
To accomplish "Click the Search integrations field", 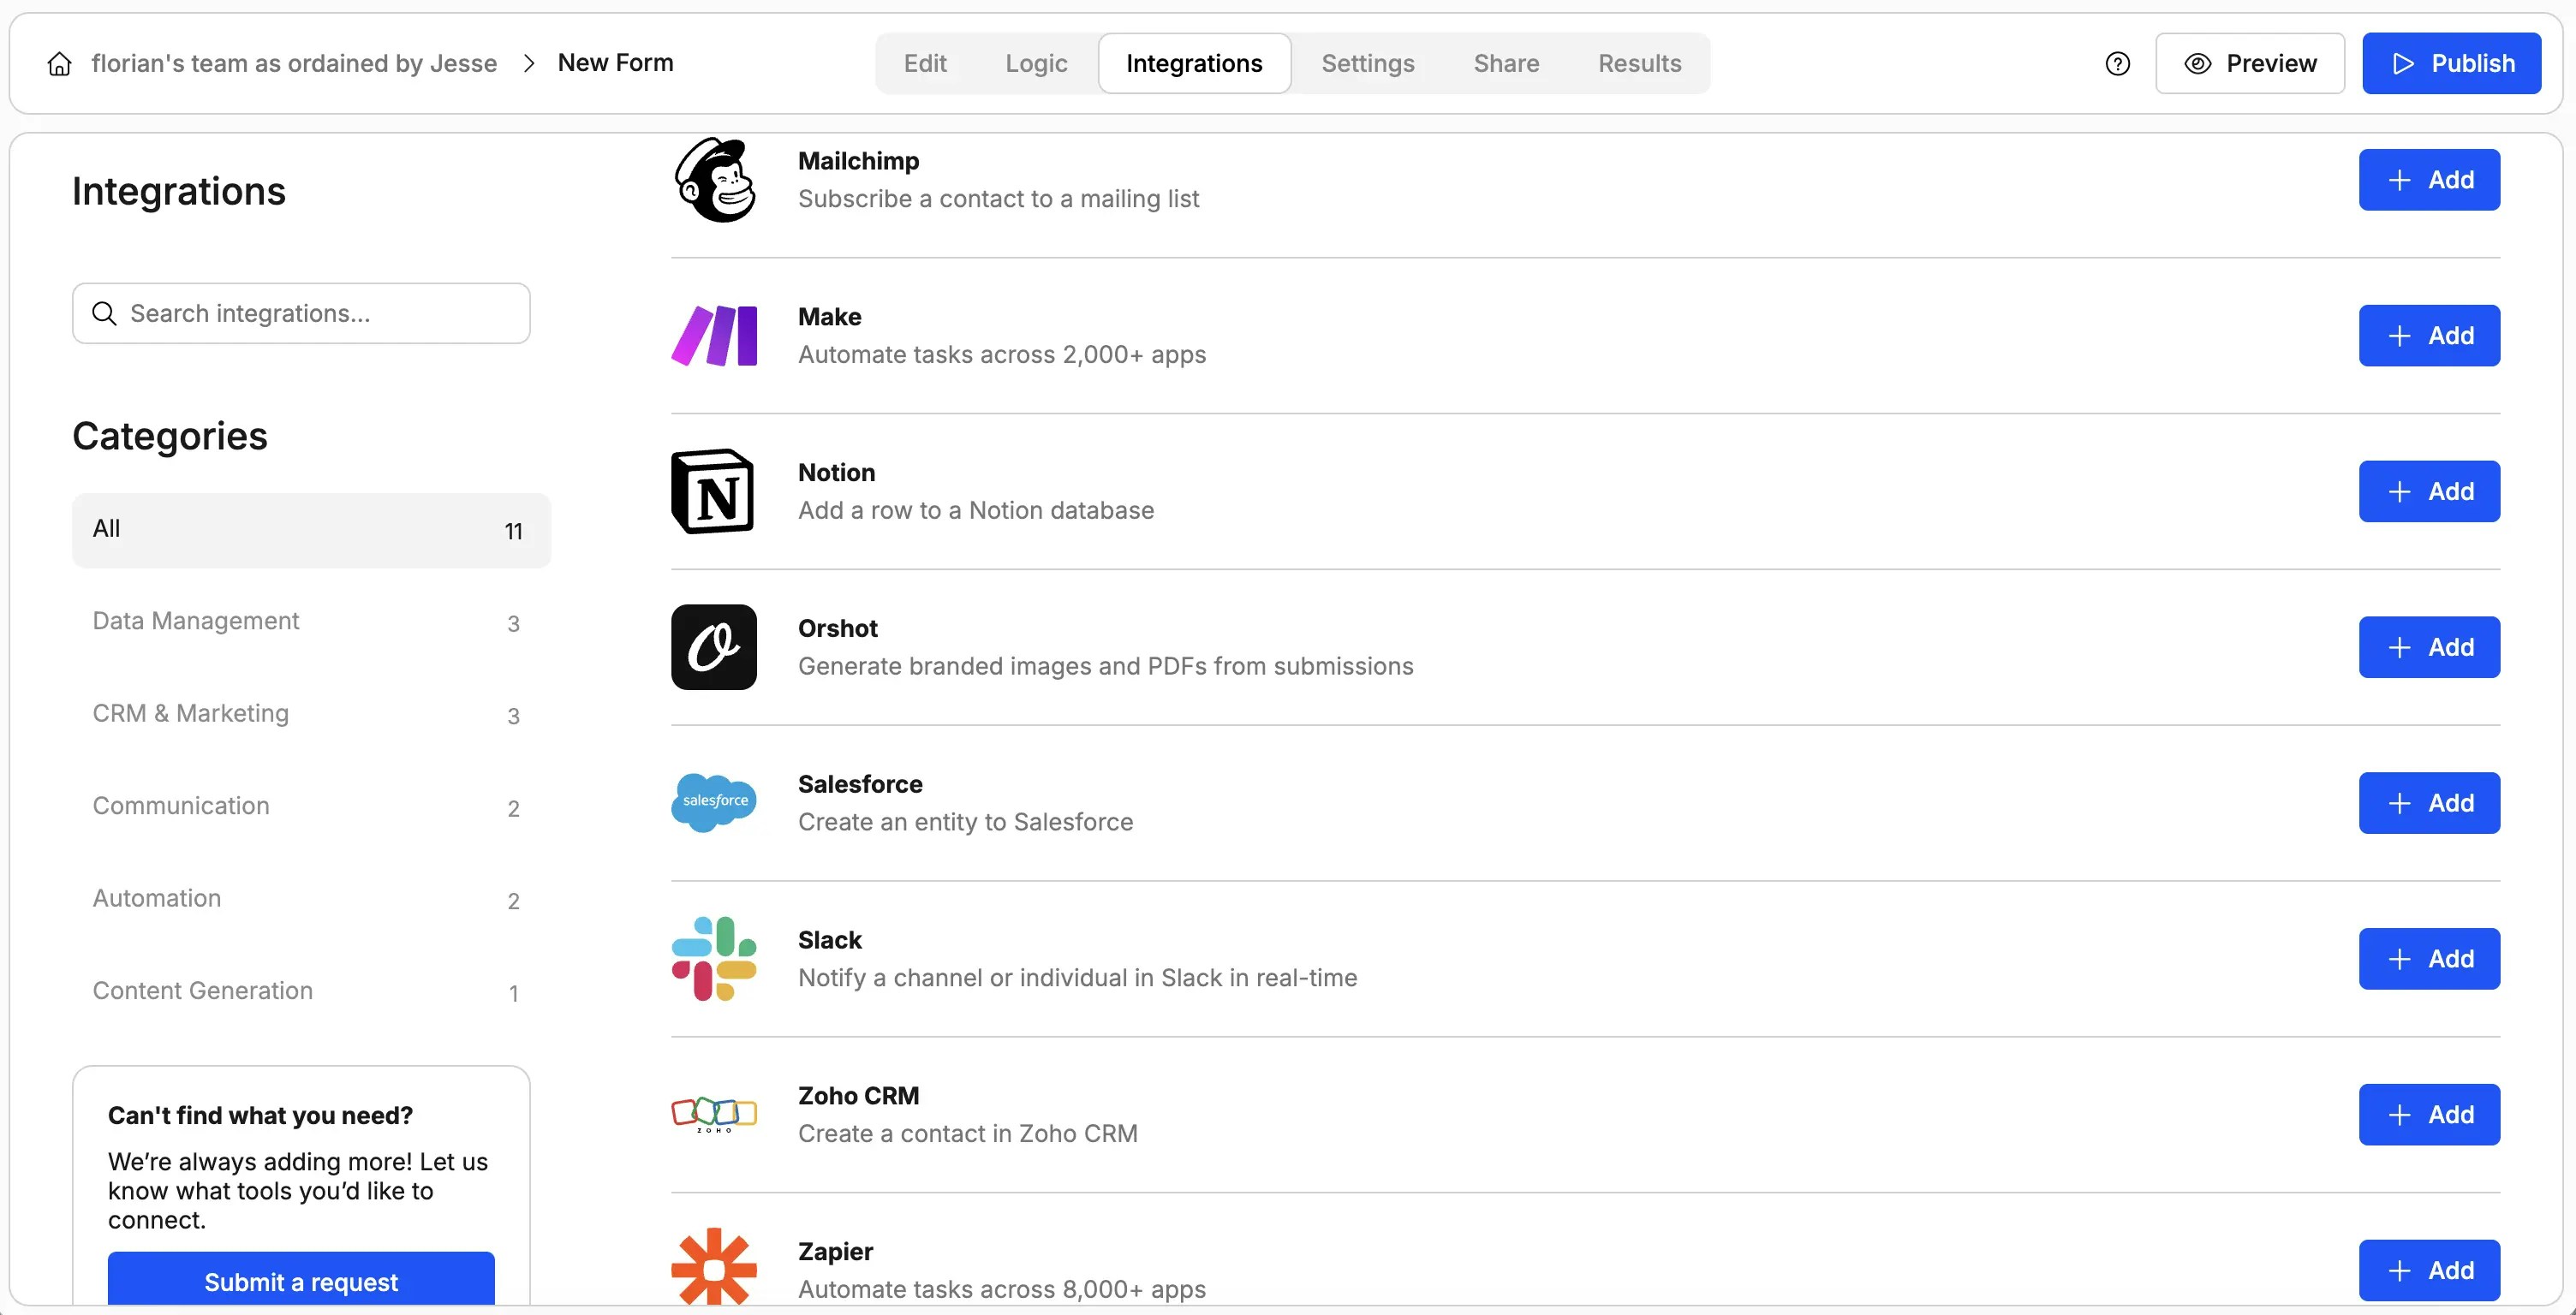I will 301,313.
